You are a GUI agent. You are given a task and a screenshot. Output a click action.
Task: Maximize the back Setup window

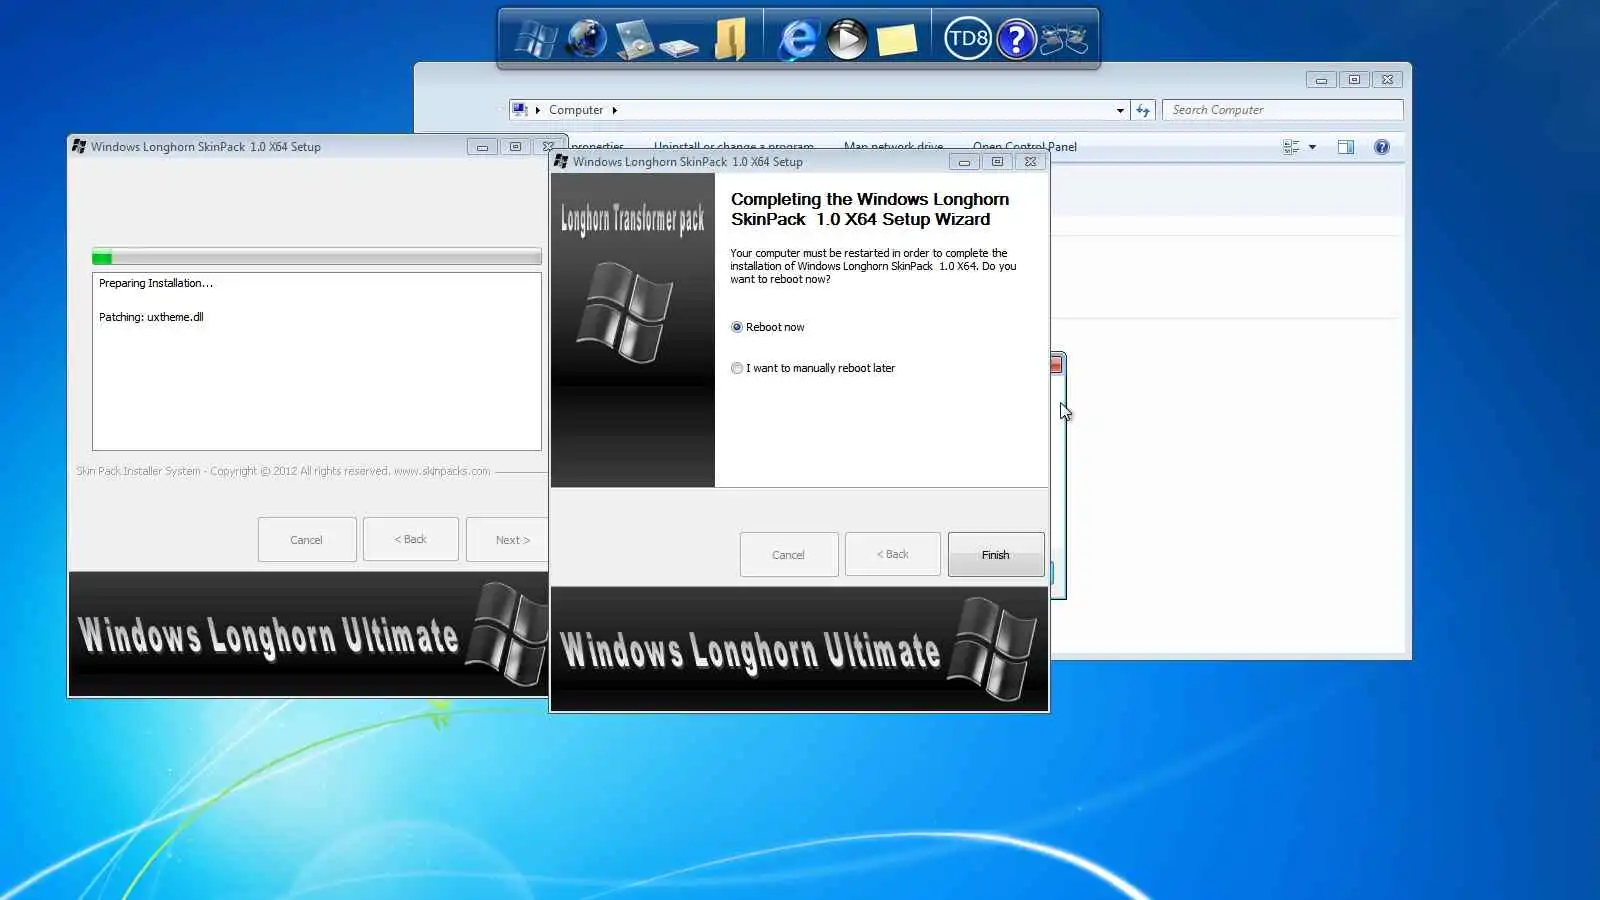pyautogui.click(x=515, y=147)
